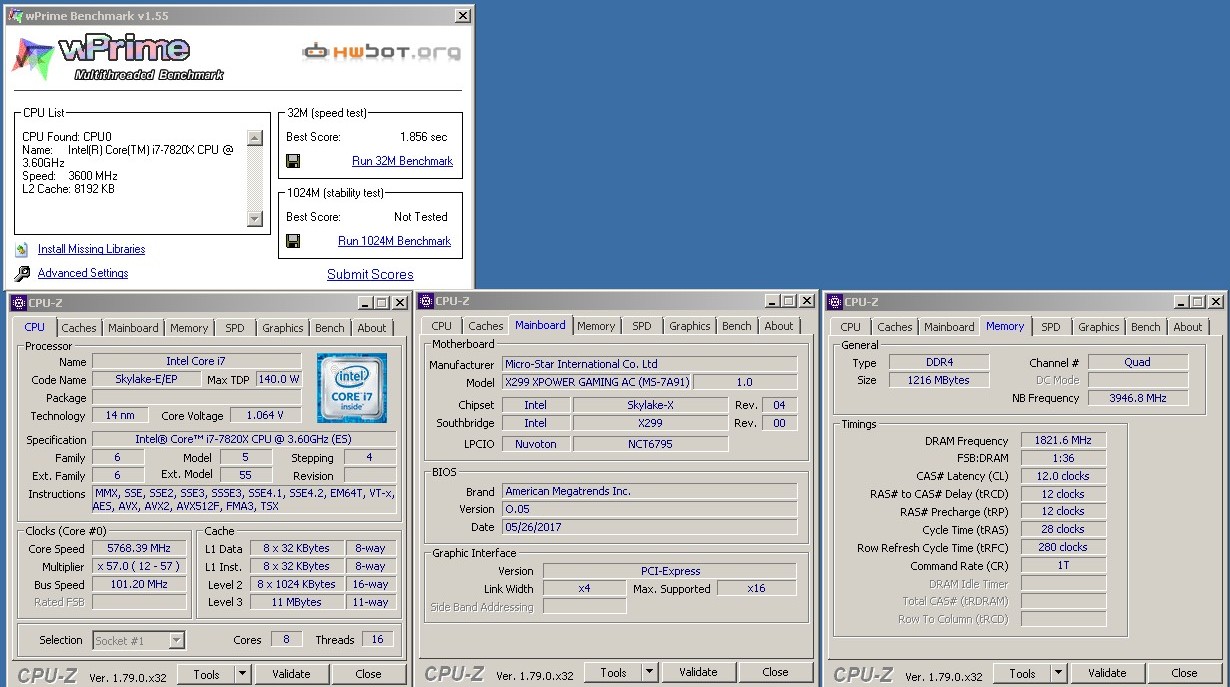Select the Bench tab in the Mainboard window

(737, 326)
